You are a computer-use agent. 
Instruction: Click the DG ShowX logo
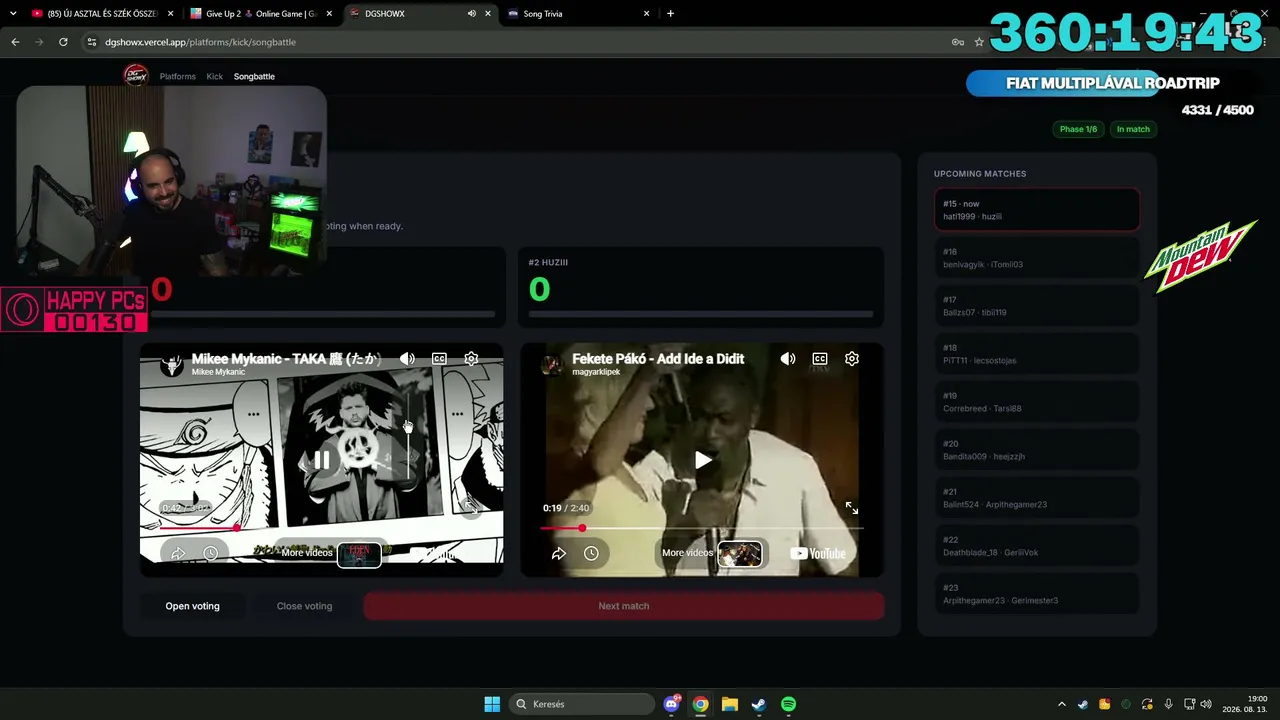click(x=136, y=75)
